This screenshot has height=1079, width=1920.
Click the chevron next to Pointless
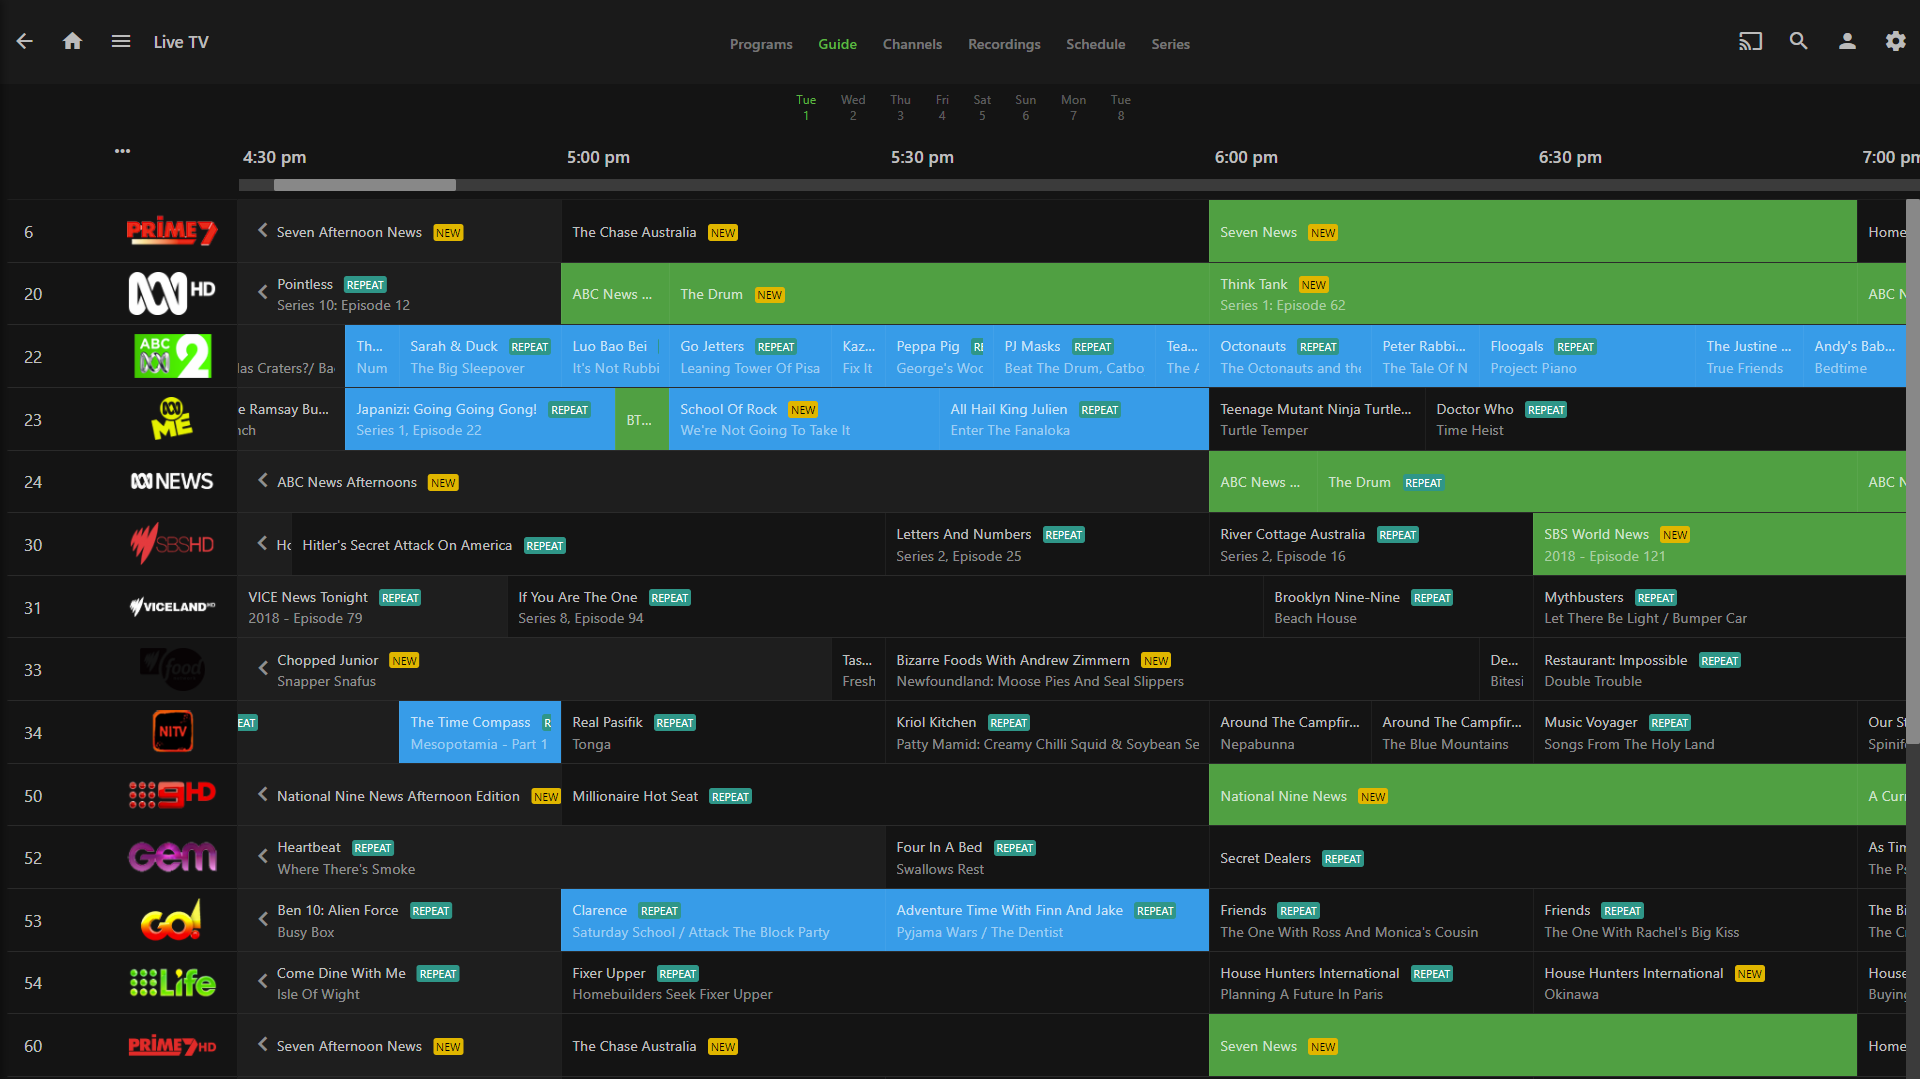tap(262, 293)
